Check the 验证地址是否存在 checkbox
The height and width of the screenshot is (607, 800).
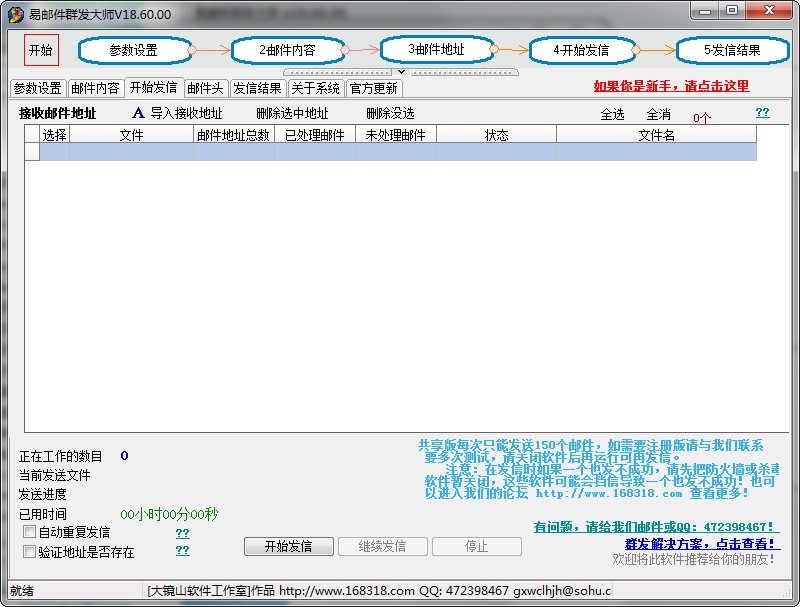[30, 551]
